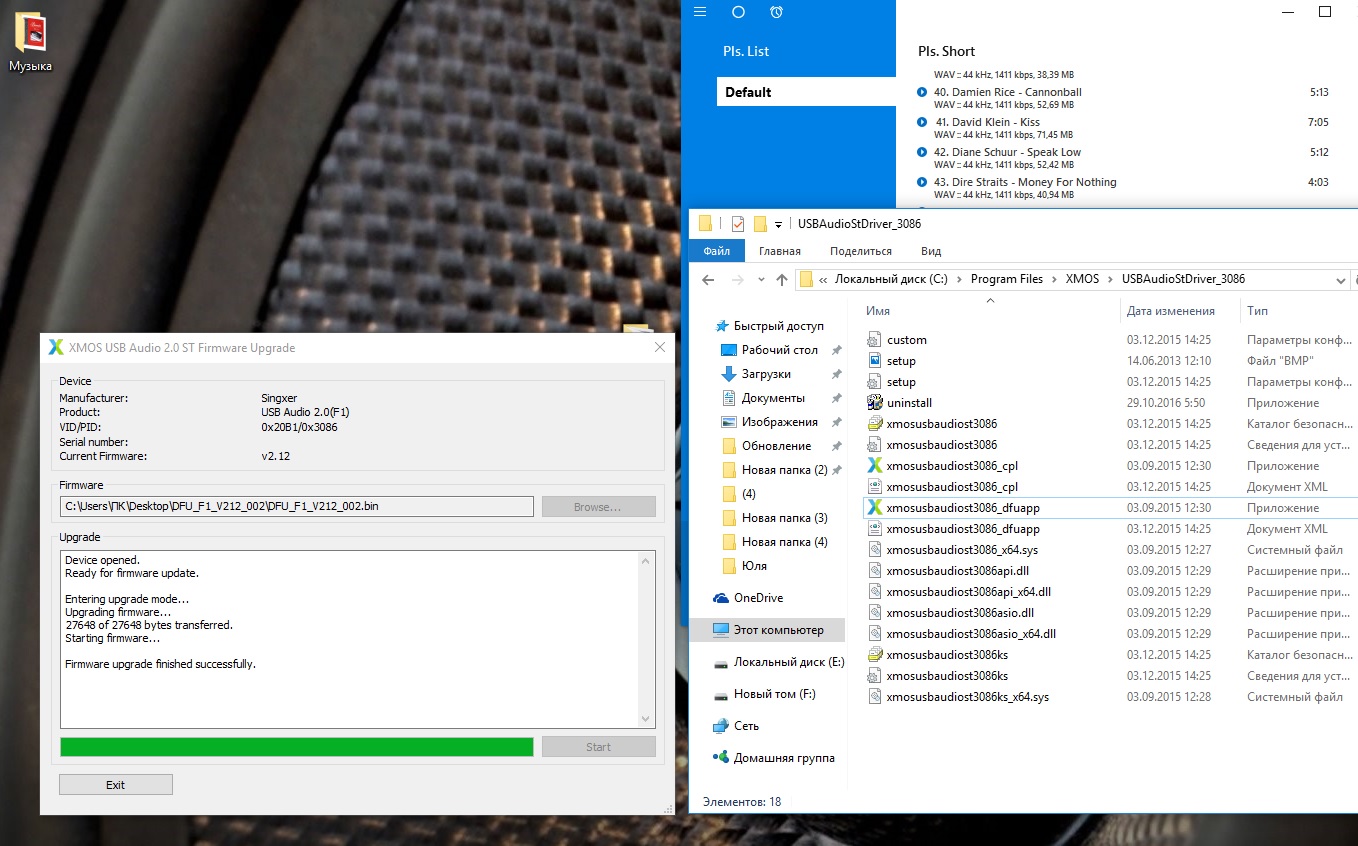The image size is (1358, 846).
Task: Select OneDrive cloud icon in navigation pane
Action: (721, 598)
